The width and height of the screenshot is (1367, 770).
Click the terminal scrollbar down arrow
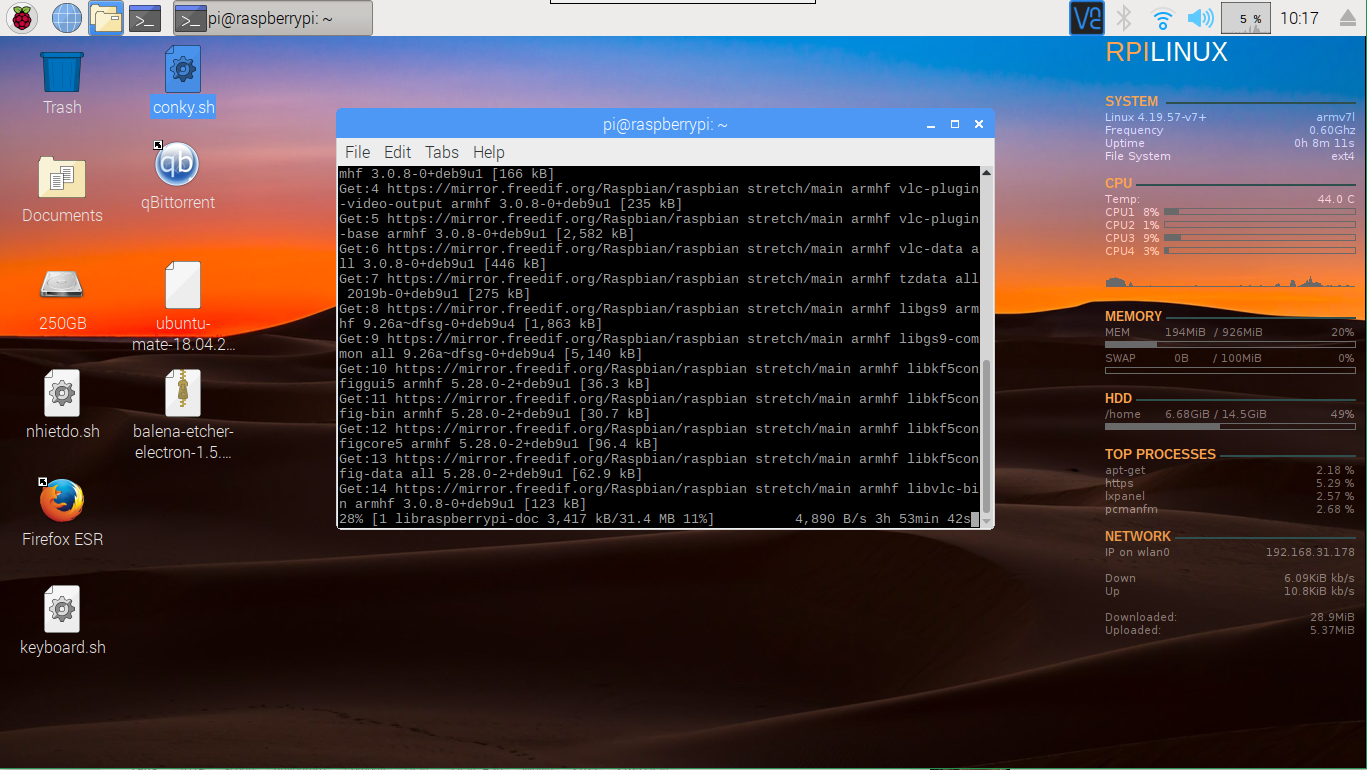coord(987,521)
